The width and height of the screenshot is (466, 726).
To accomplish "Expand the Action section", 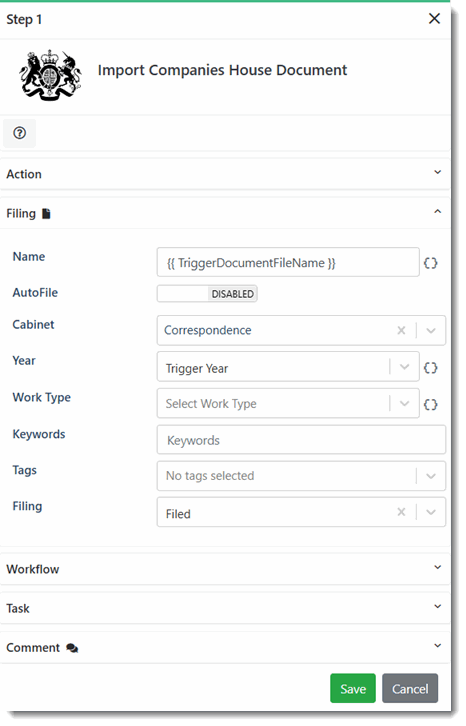I will [225, 174].
